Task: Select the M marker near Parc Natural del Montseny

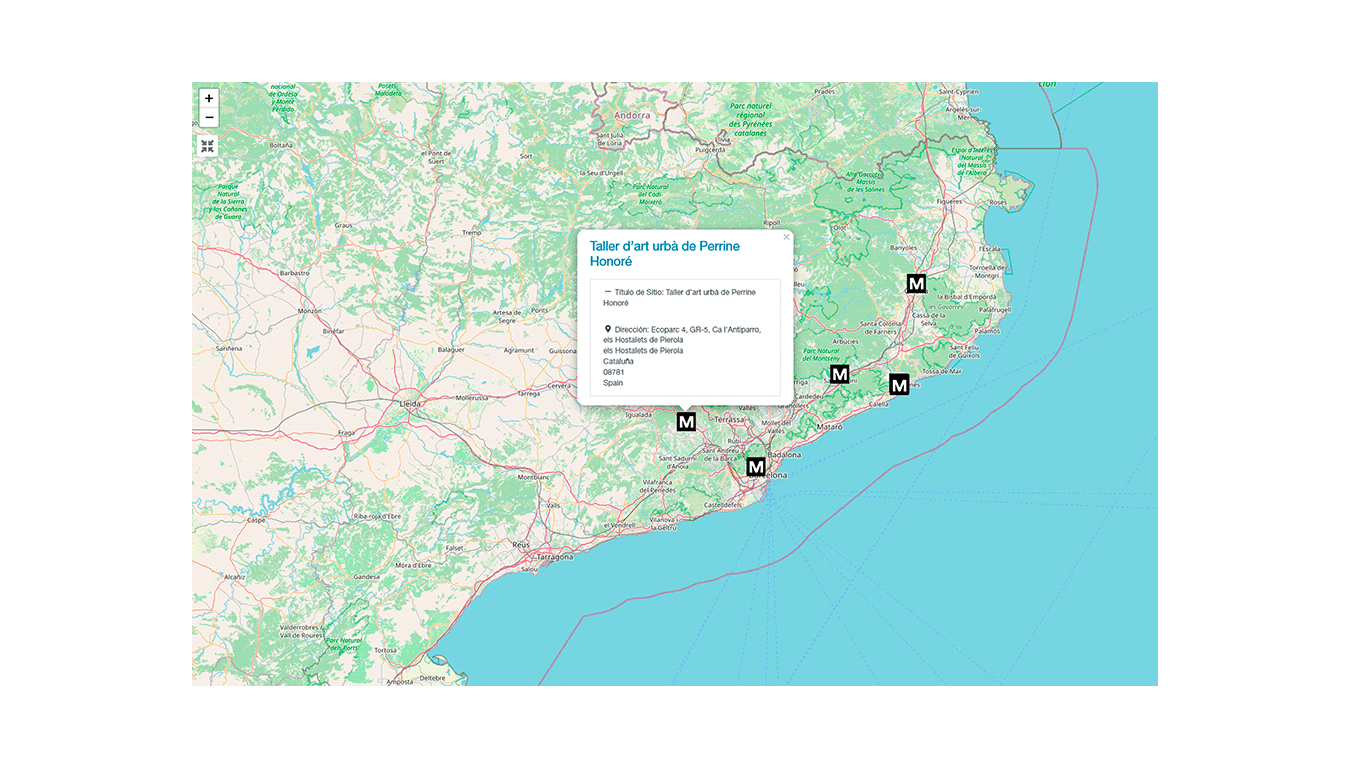Action: click(x=839, y=374)
